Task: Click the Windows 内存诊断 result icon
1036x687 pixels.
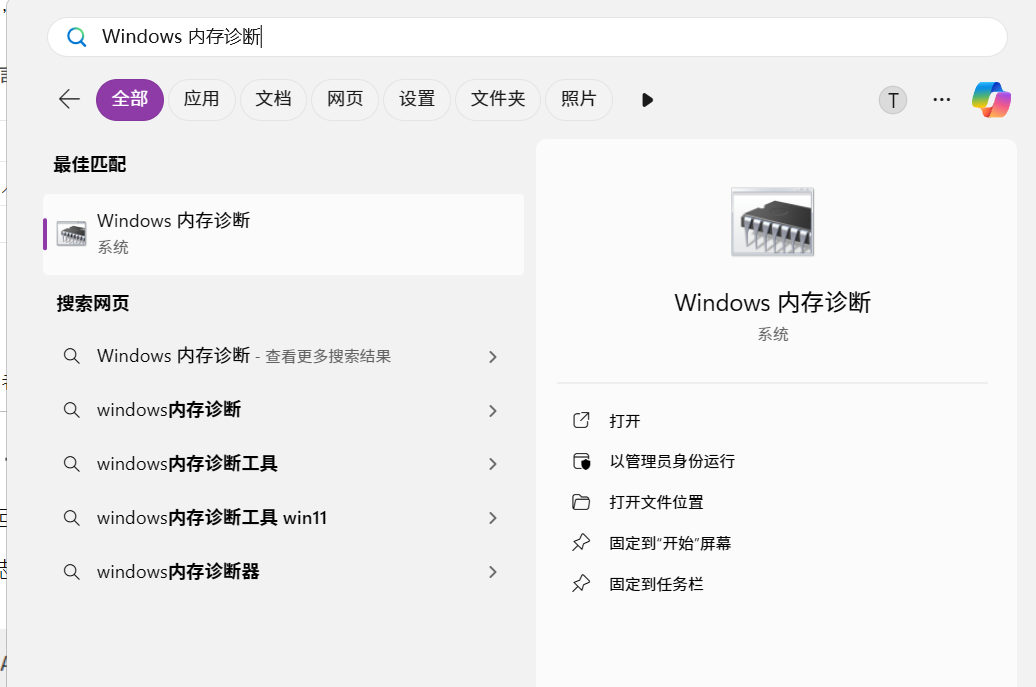Action: click(70, 233)
